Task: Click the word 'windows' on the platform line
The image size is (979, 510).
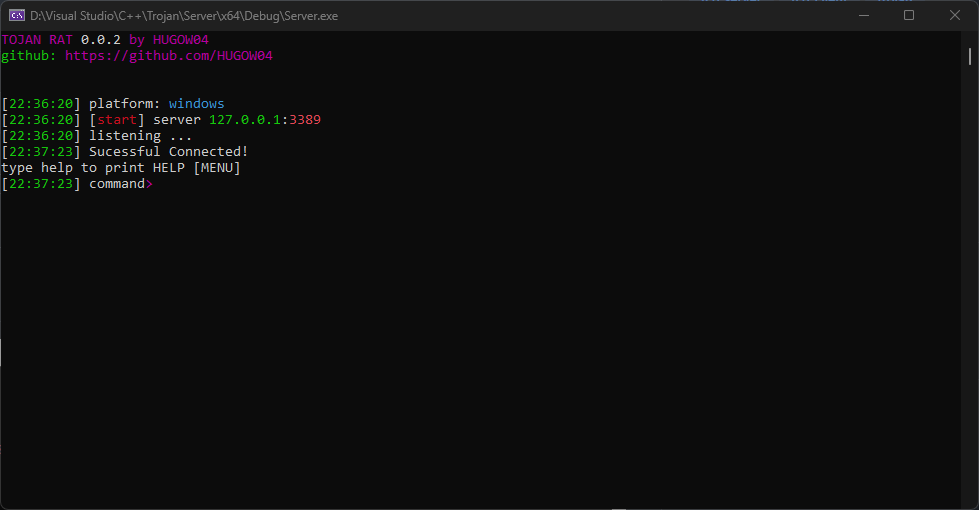Action: point(196,104)
